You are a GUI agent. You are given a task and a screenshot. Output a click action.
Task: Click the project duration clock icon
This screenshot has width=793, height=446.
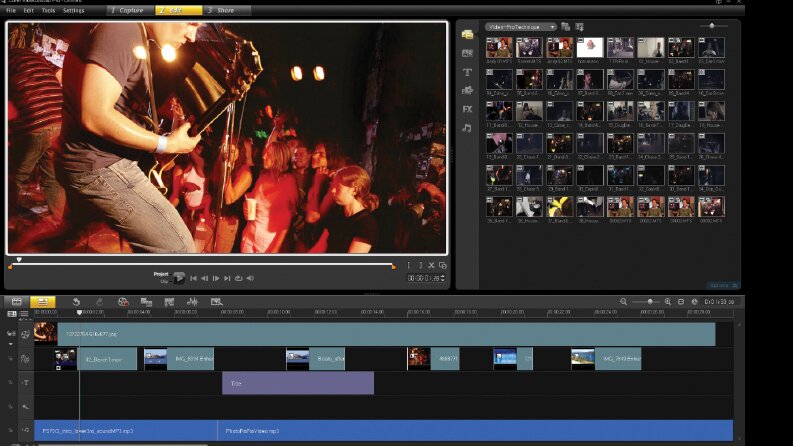pos(695,302)
